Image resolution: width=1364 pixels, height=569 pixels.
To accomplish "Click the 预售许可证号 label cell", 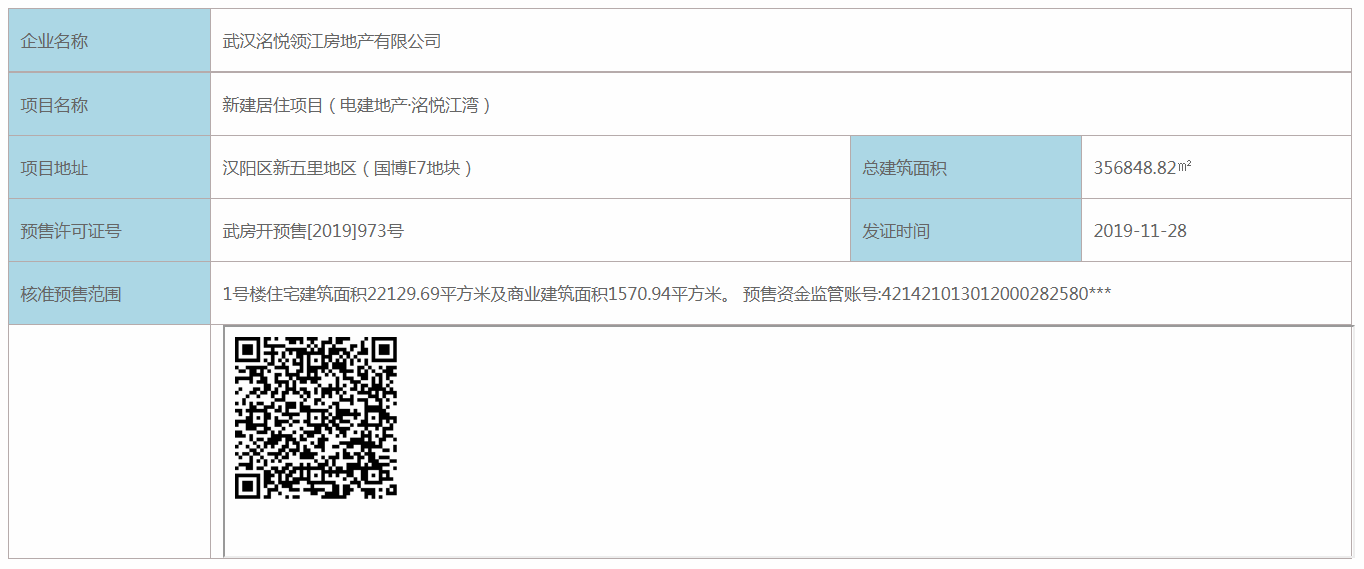I will pos(110,230).
